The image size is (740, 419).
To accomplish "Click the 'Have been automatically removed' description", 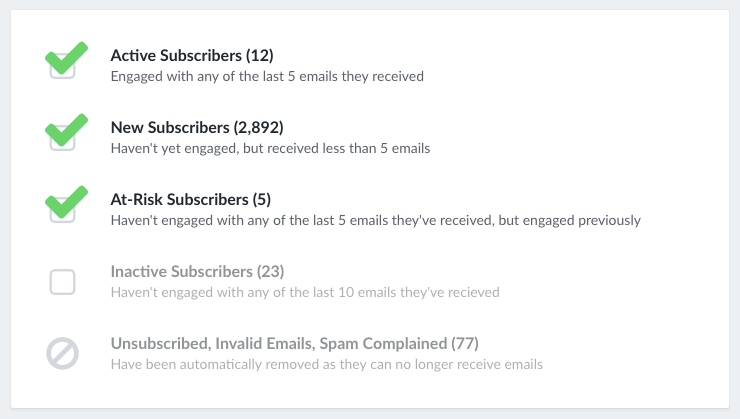I will click(x=327, y=365).
